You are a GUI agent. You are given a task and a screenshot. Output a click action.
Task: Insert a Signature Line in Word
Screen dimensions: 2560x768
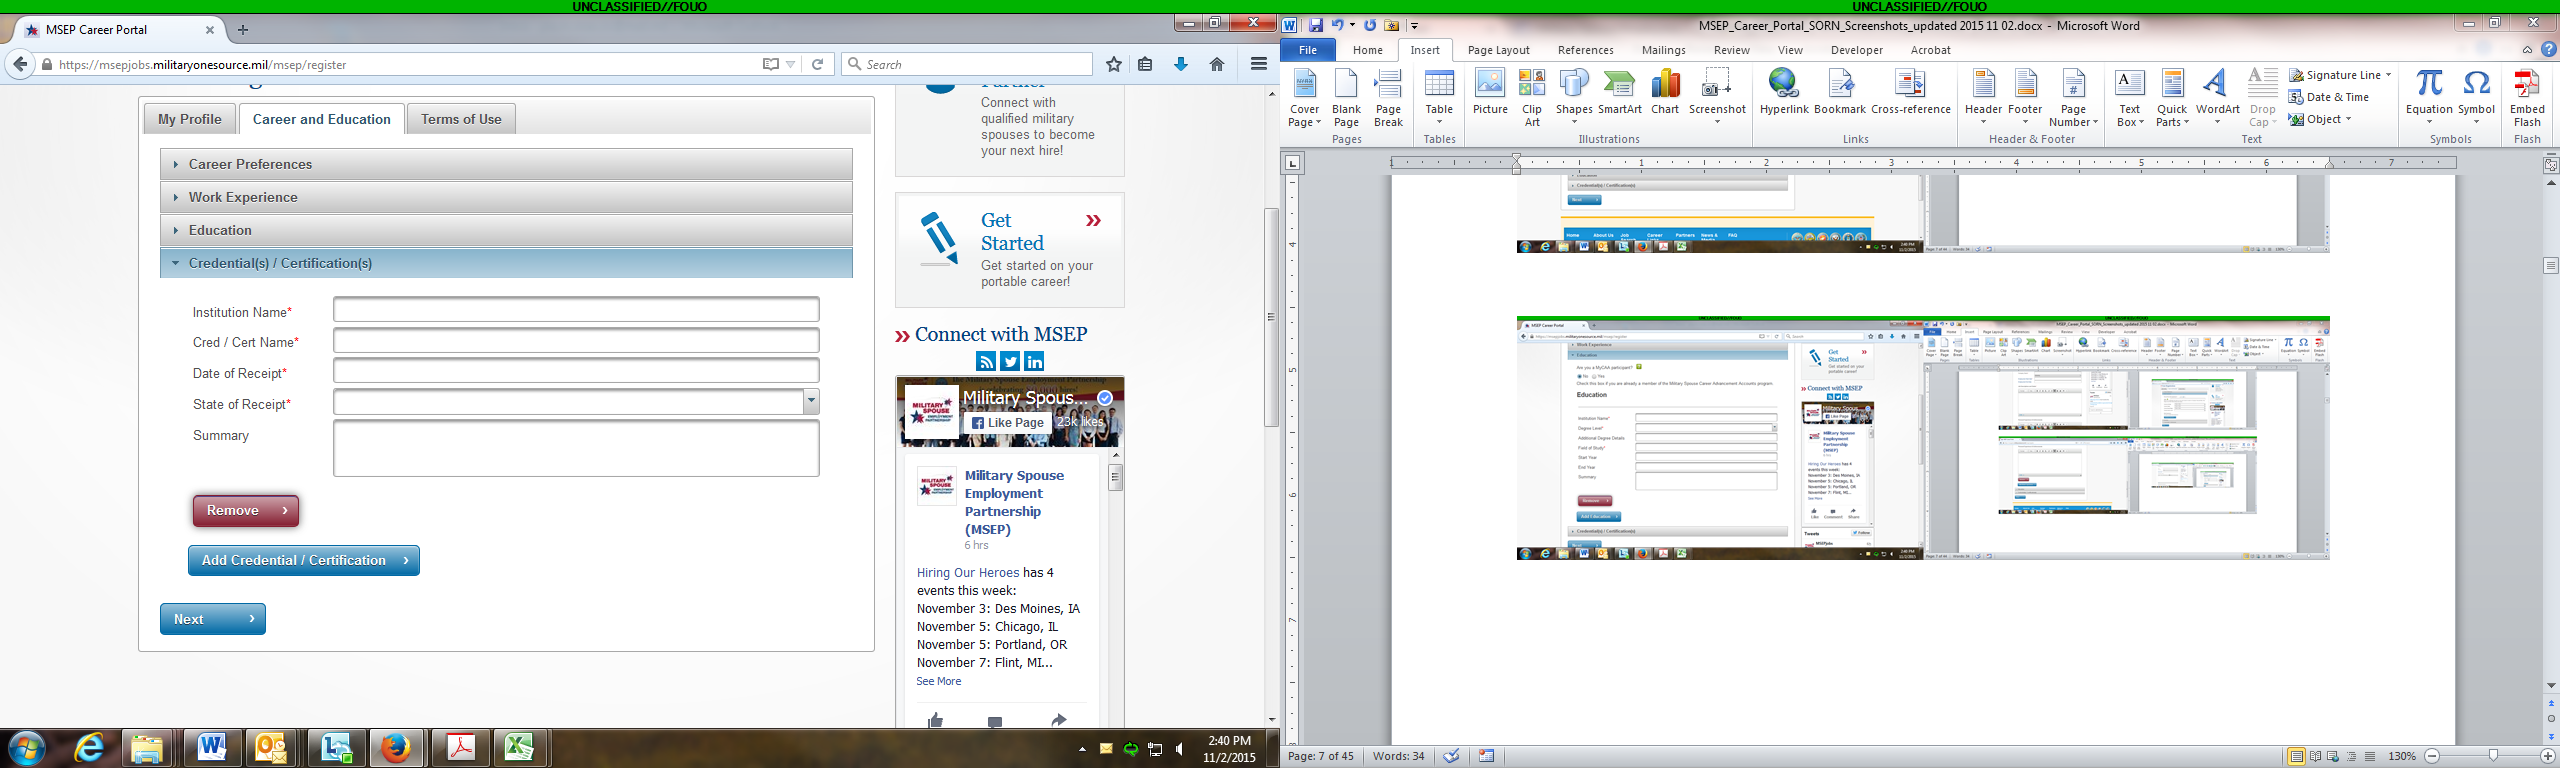(2340, 75)
